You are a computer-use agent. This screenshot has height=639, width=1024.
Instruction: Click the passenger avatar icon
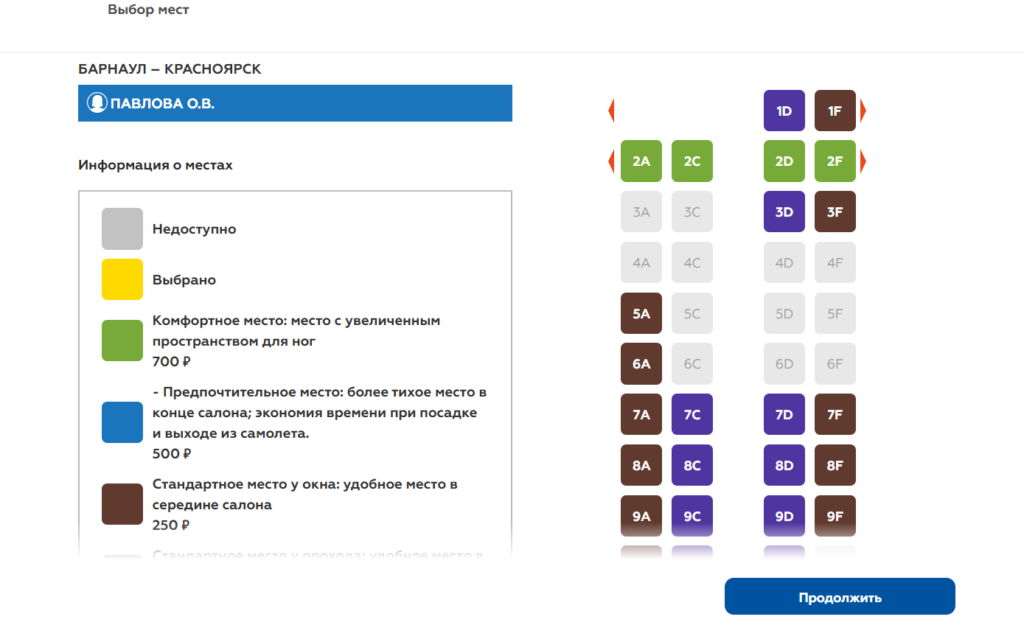pos(97,103)
